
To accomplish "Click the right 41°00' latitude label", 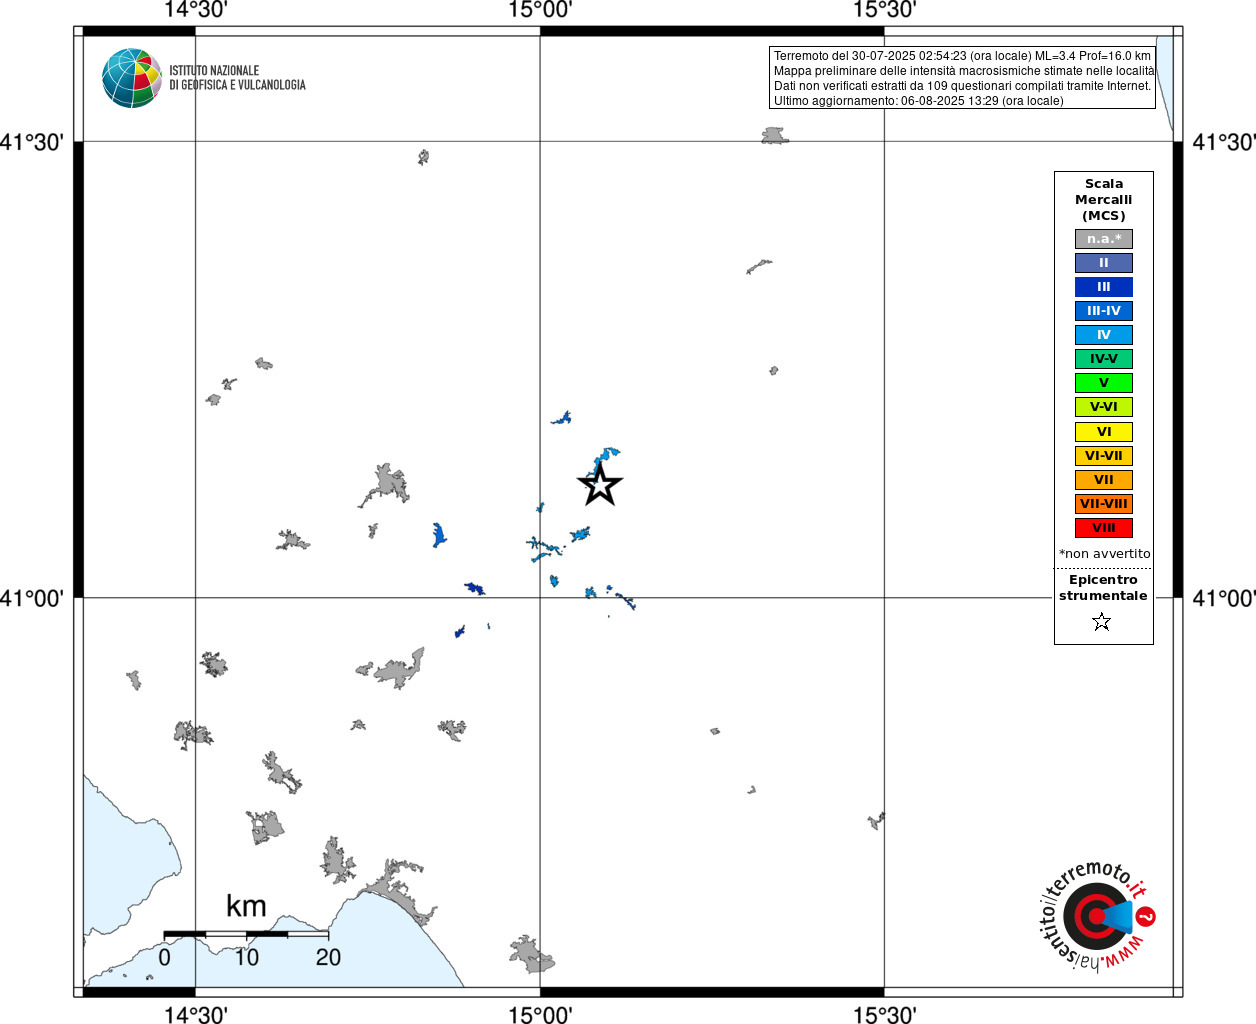I will (x=1224, y=598).
